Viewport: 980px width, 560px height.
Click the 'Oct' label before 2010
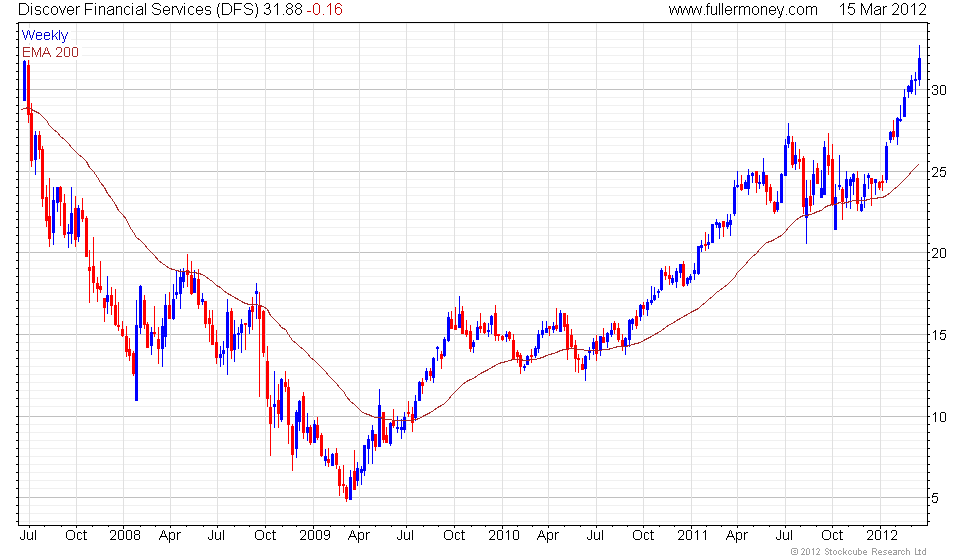[x=454, y=535]
